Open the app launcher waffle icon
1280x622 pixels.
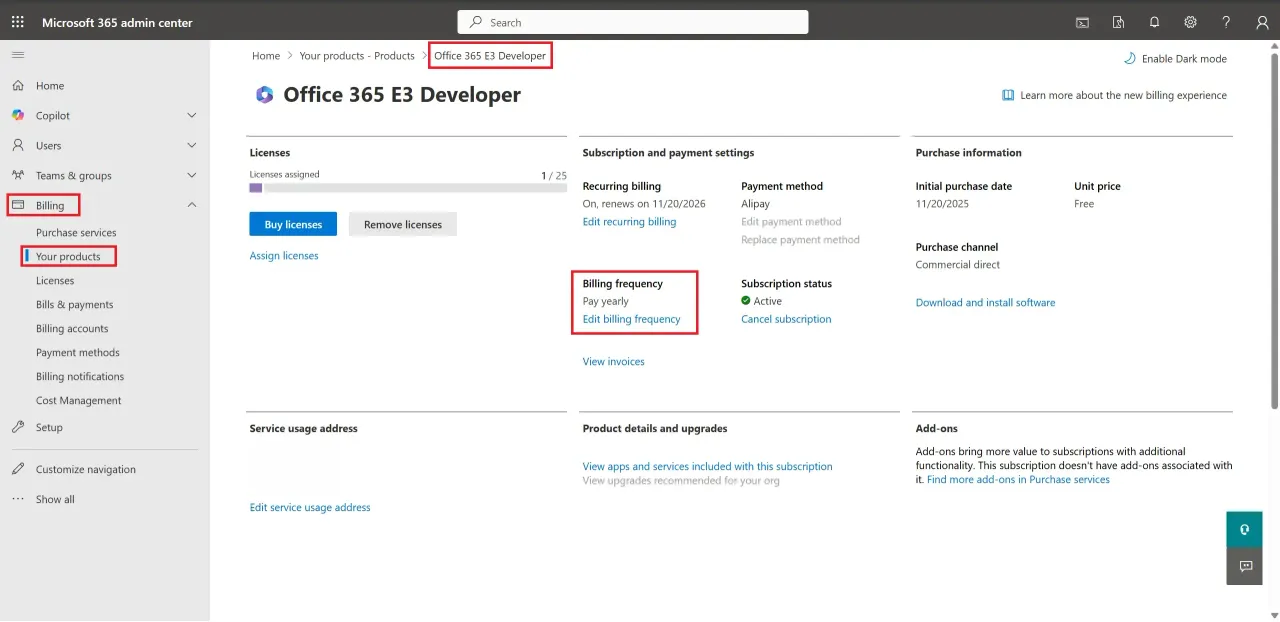tap(18, 22)
